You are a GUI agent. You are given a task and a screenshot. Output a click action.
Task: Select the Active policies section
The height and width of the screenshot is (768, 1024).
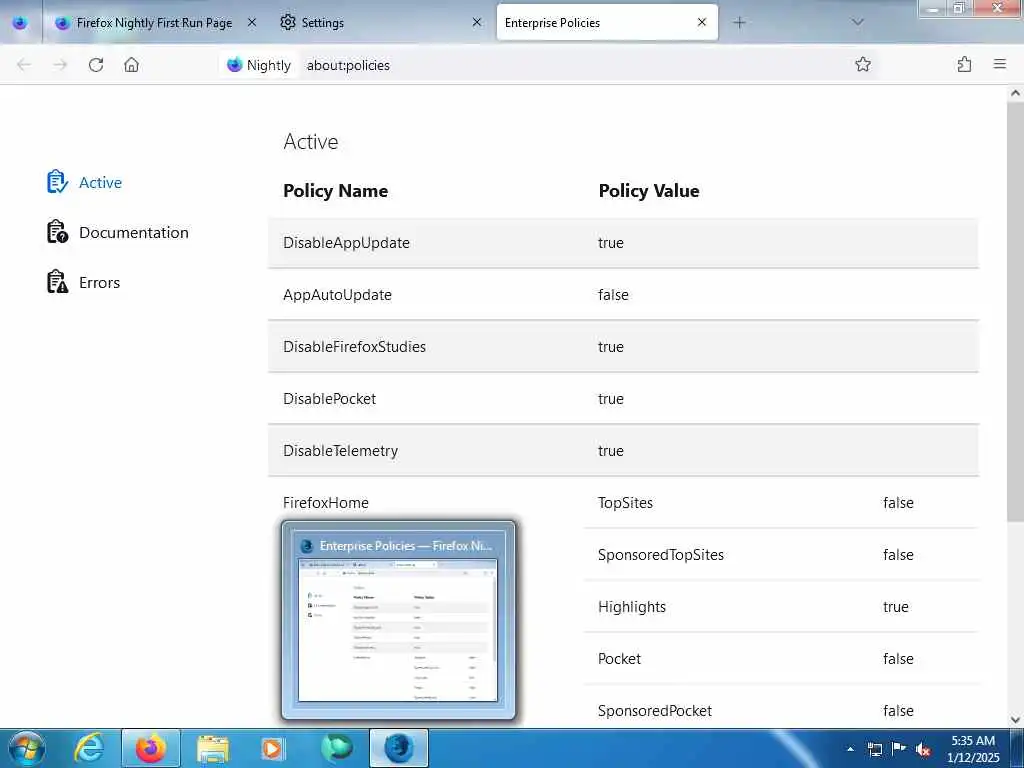(85, 182)
